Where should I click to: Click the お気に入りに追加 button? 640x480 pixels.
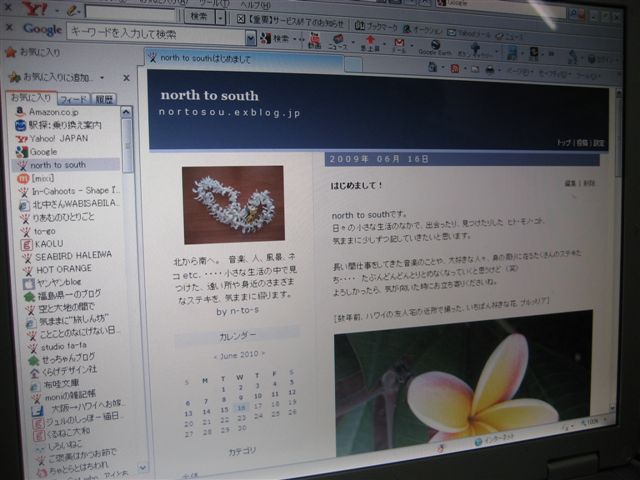(51, 77)
